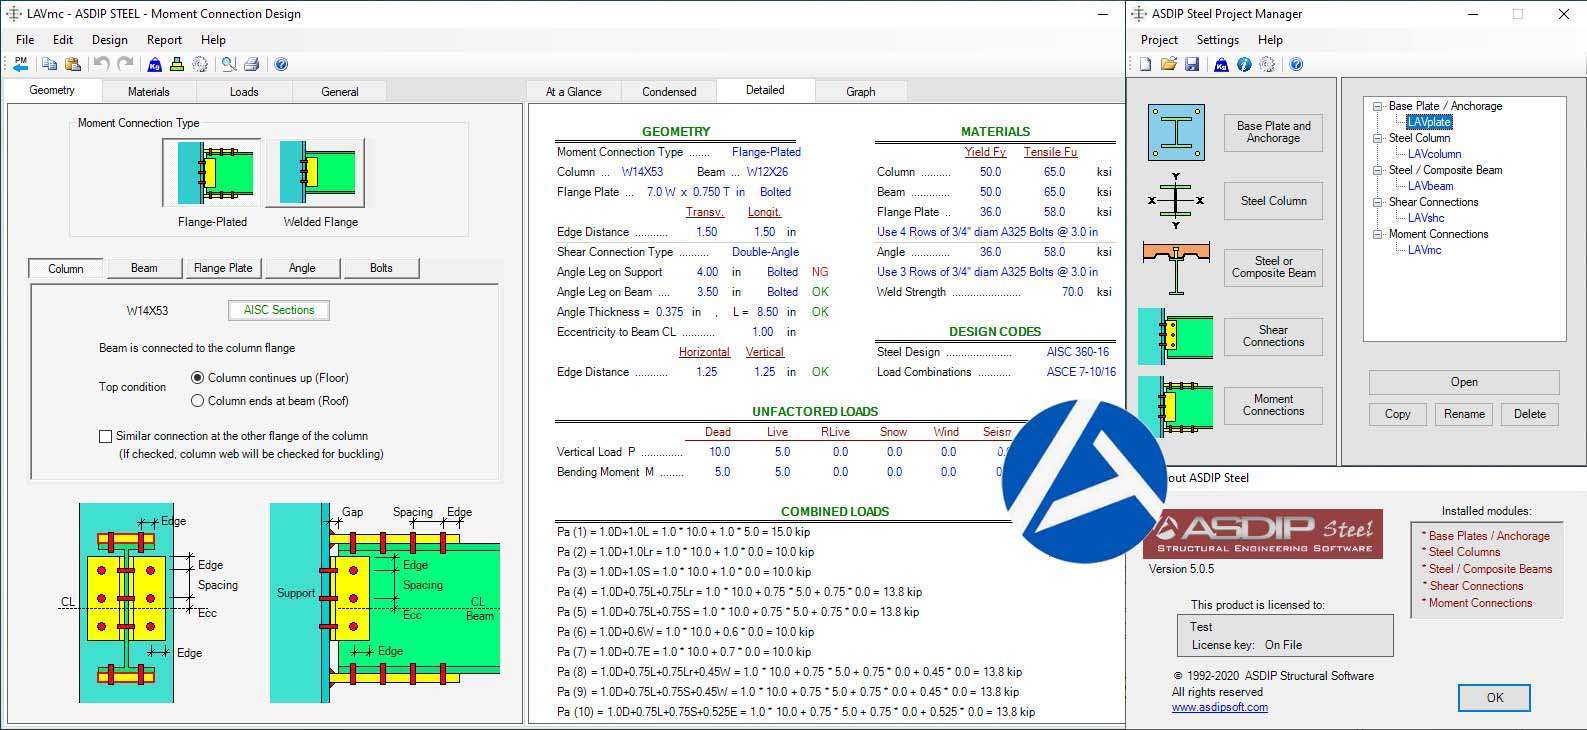Select 'Column continues up (Floor)' radio button
Screen dimensions: 1587x730
tap(197, 378)
